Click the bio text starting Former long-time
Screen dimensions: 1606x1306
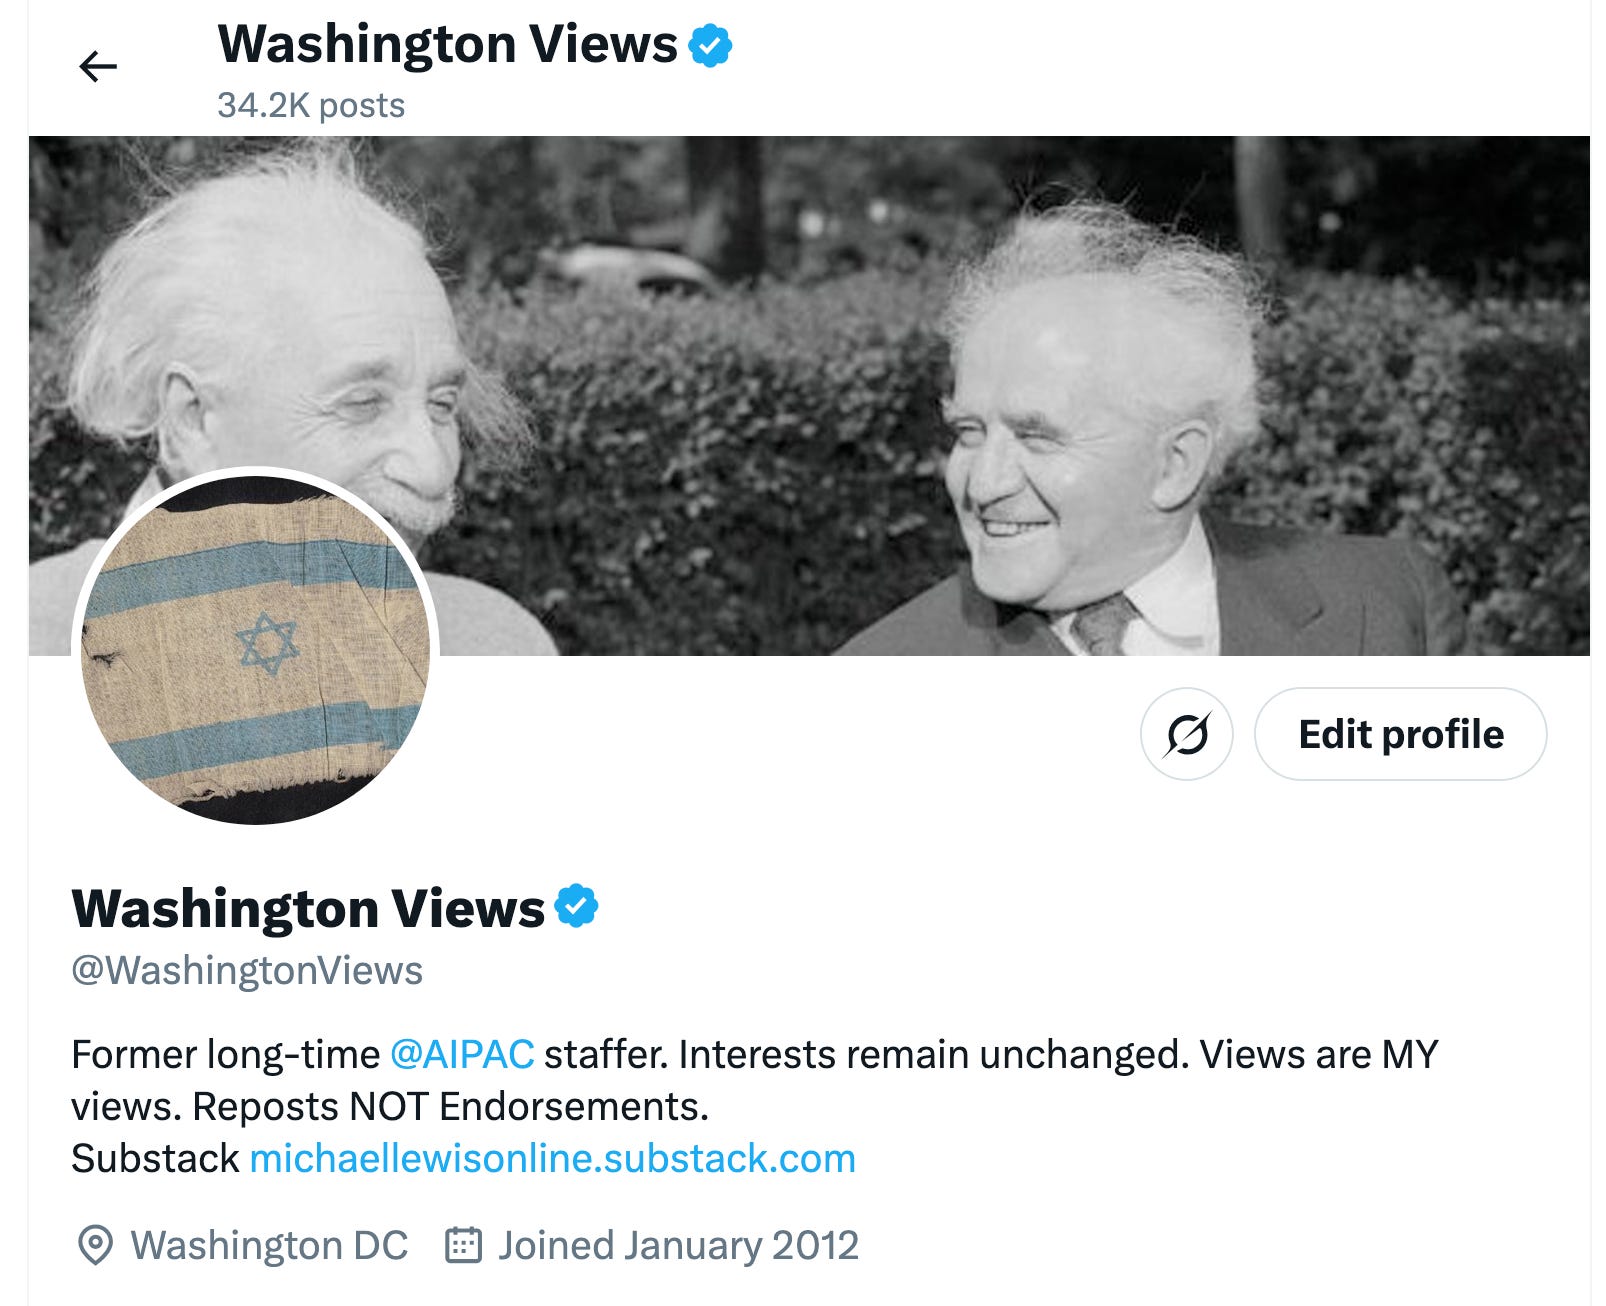tap(755, 1080)
